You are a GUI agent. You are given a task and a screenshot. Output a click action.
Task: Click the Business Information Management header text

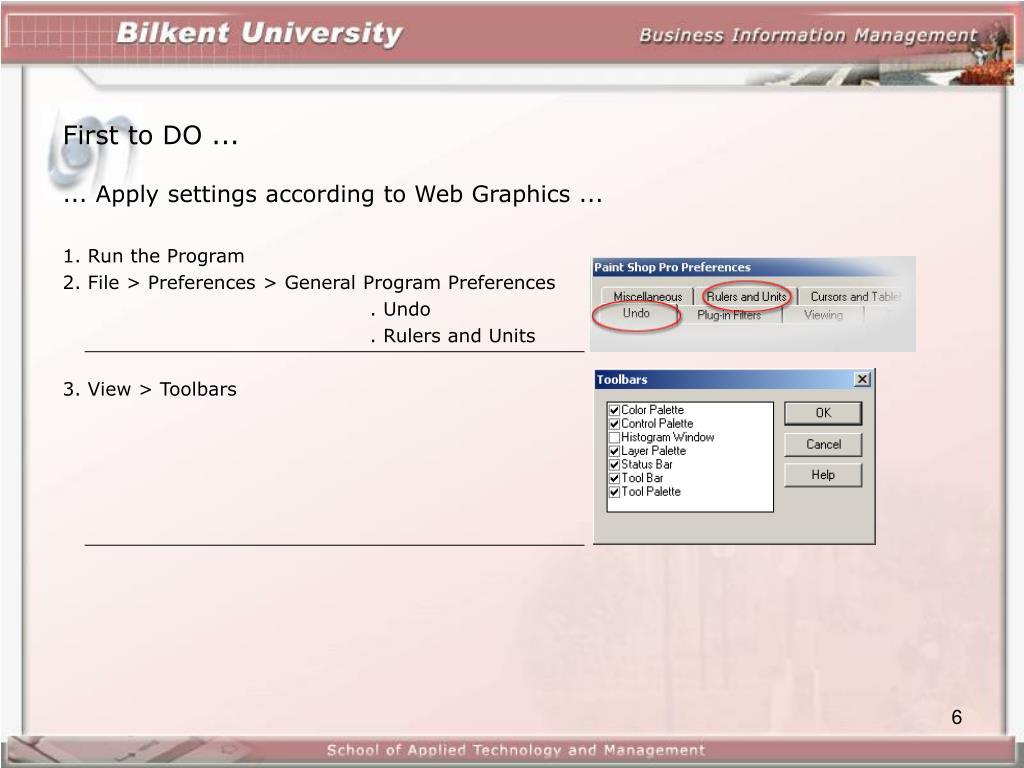pyautogui.click(x=808, y=35)
